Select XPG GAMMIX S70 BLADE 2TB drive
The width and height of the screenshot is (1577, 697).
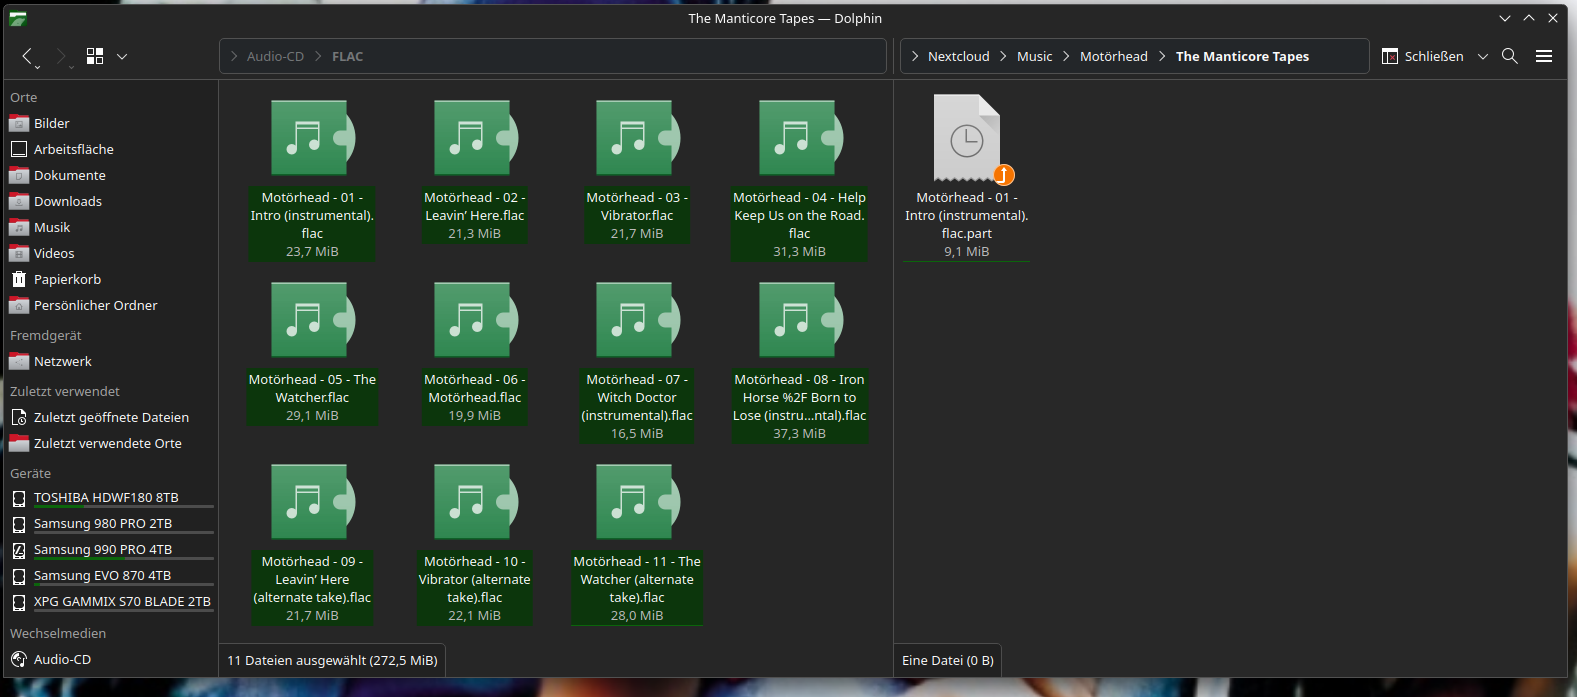click(x=111, y=601)
